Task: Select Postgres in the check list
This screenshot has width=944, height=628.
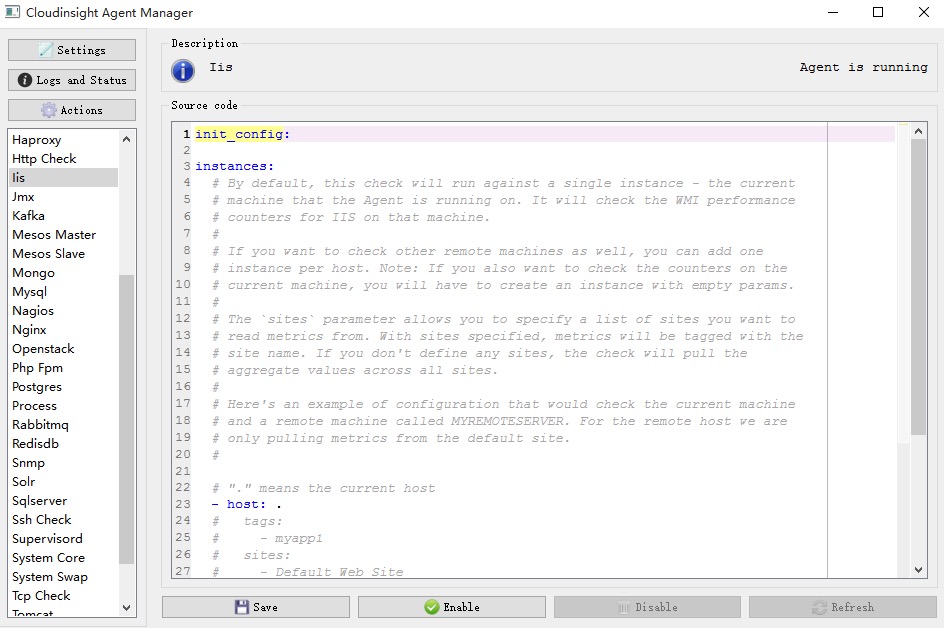Action: [64, 387]
